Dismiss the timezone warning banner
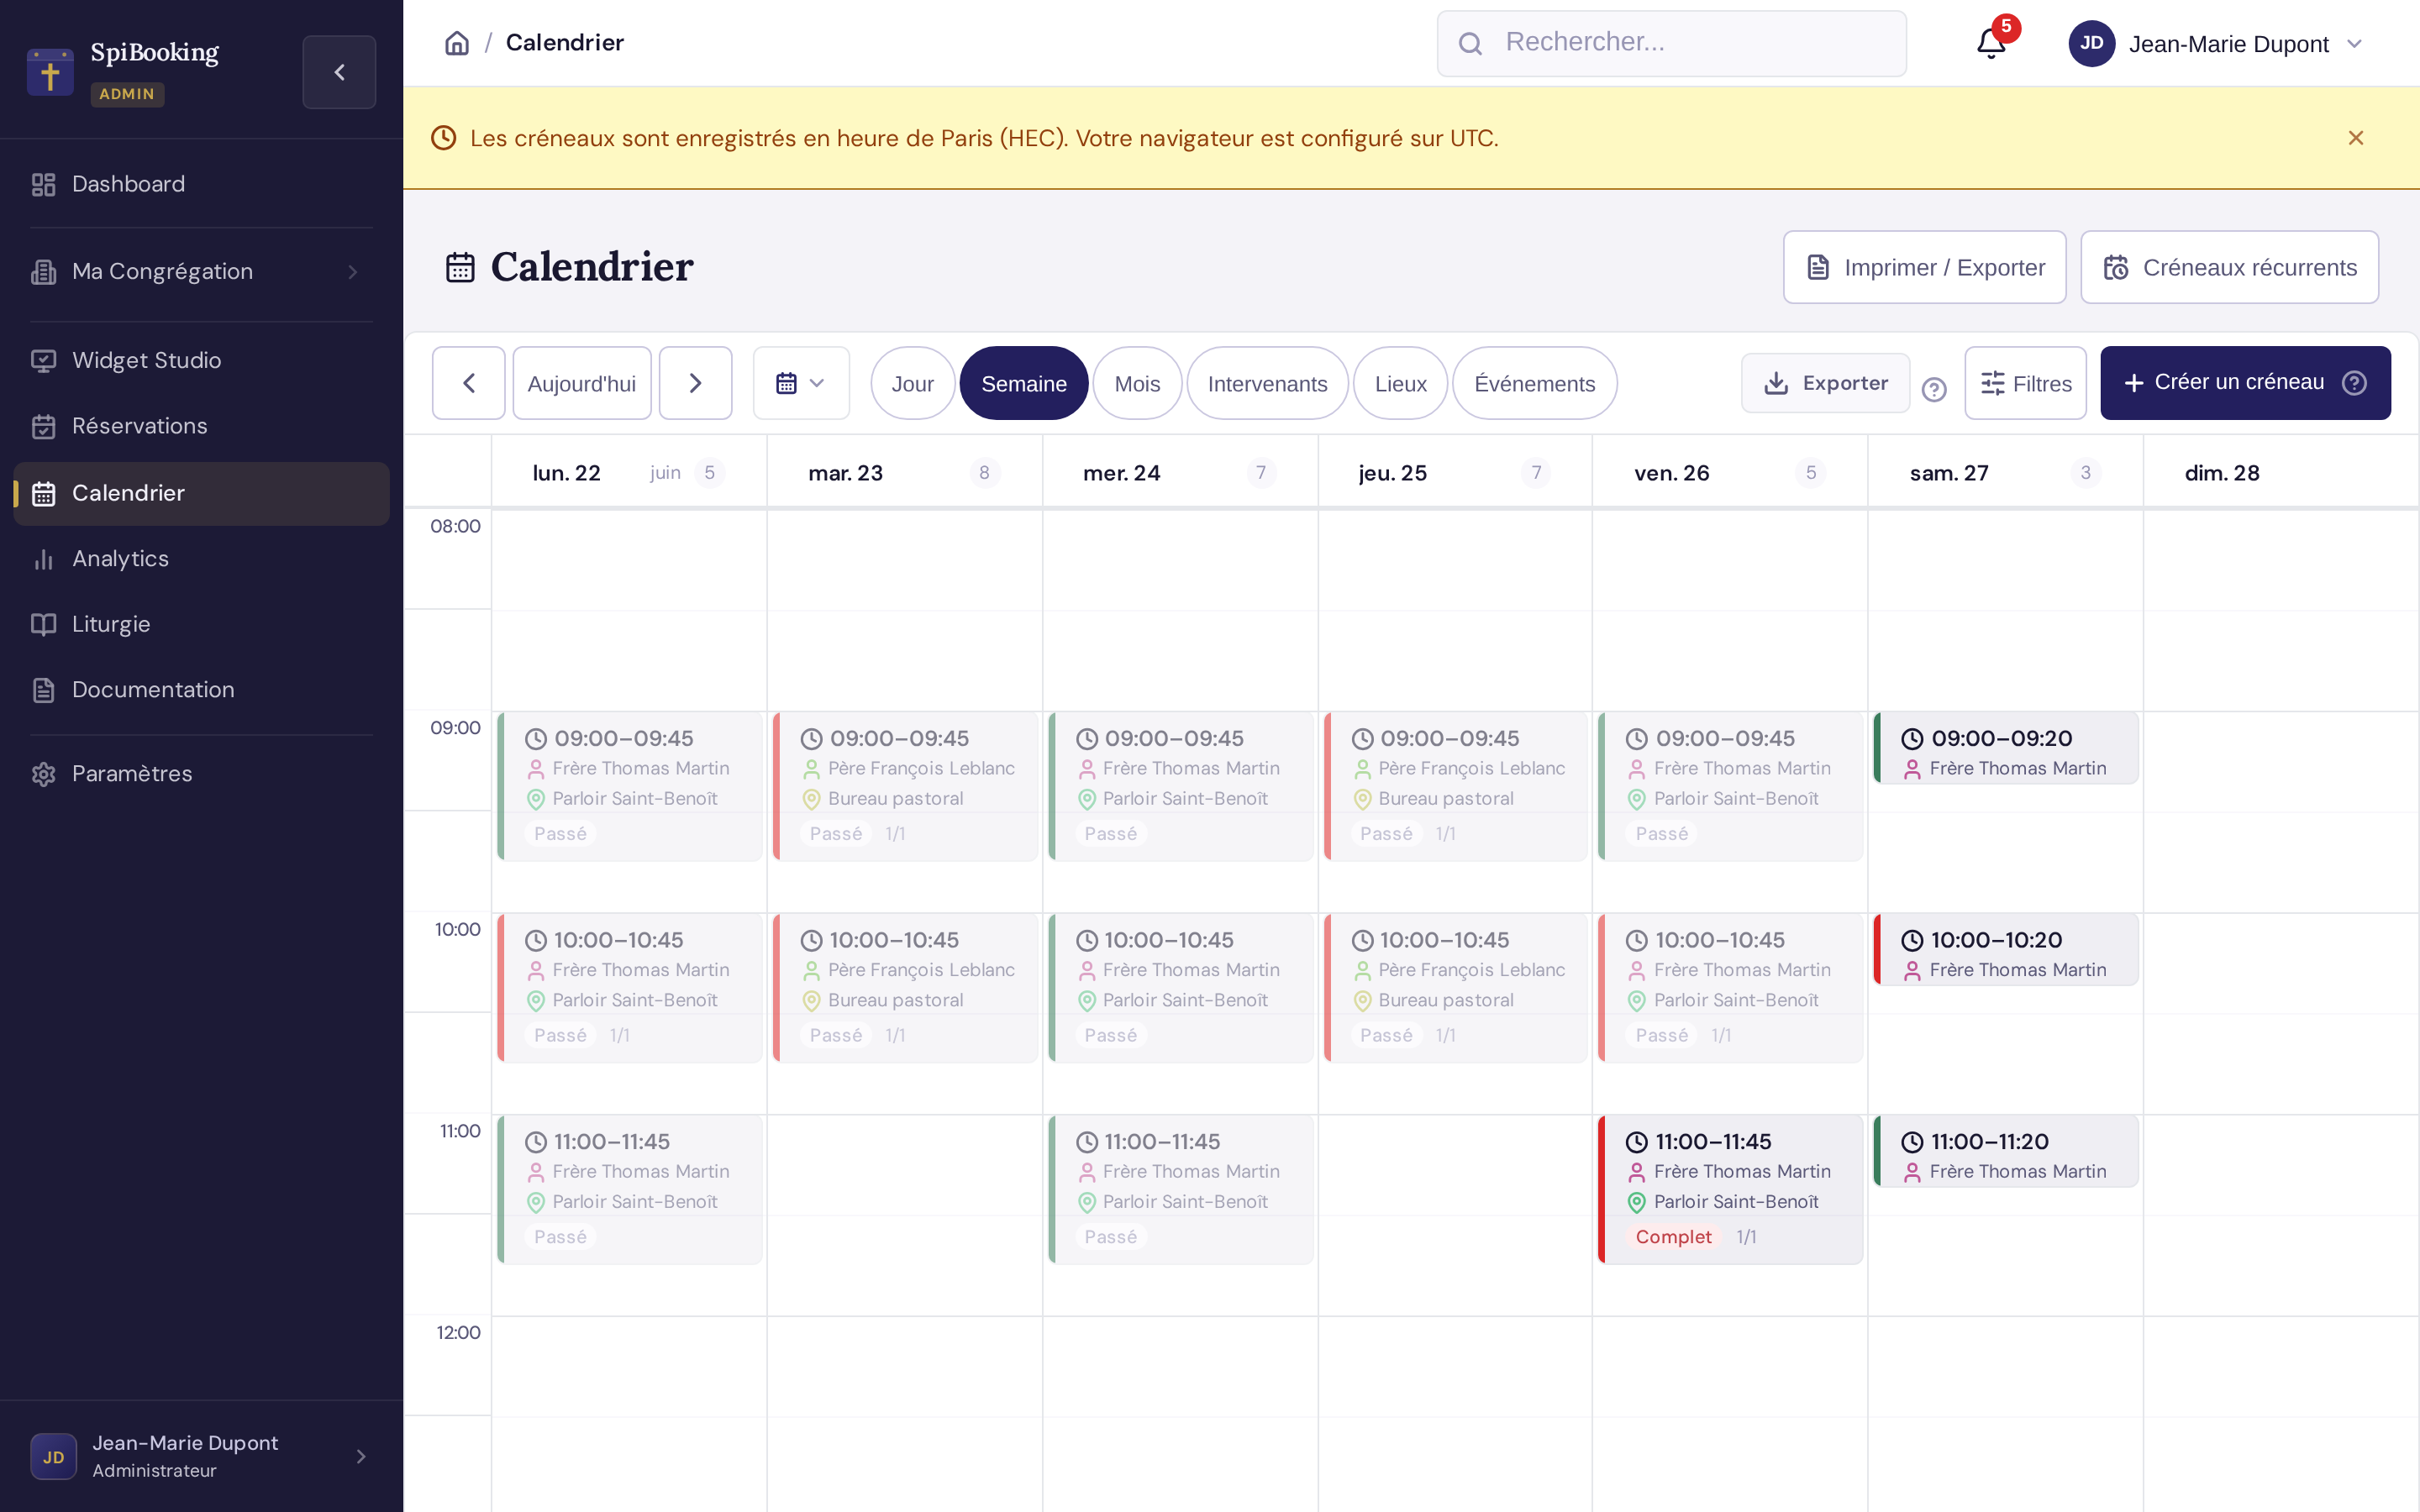 tap(2356, 138)
